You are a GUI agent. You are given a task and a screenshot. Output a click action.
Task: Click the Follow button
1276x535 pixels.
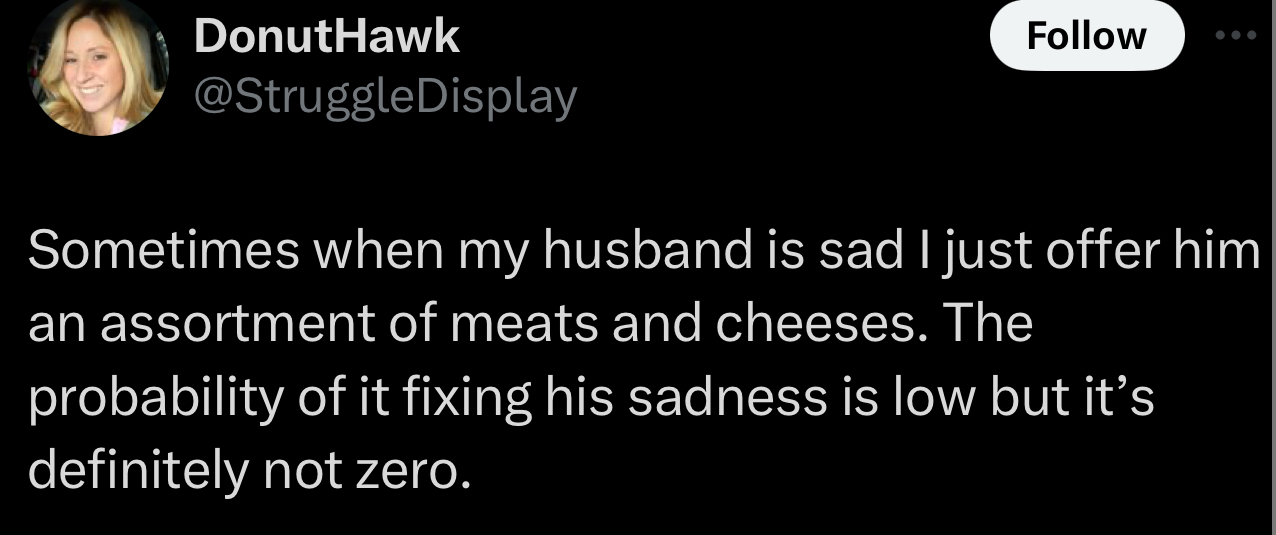point(1086,36)
